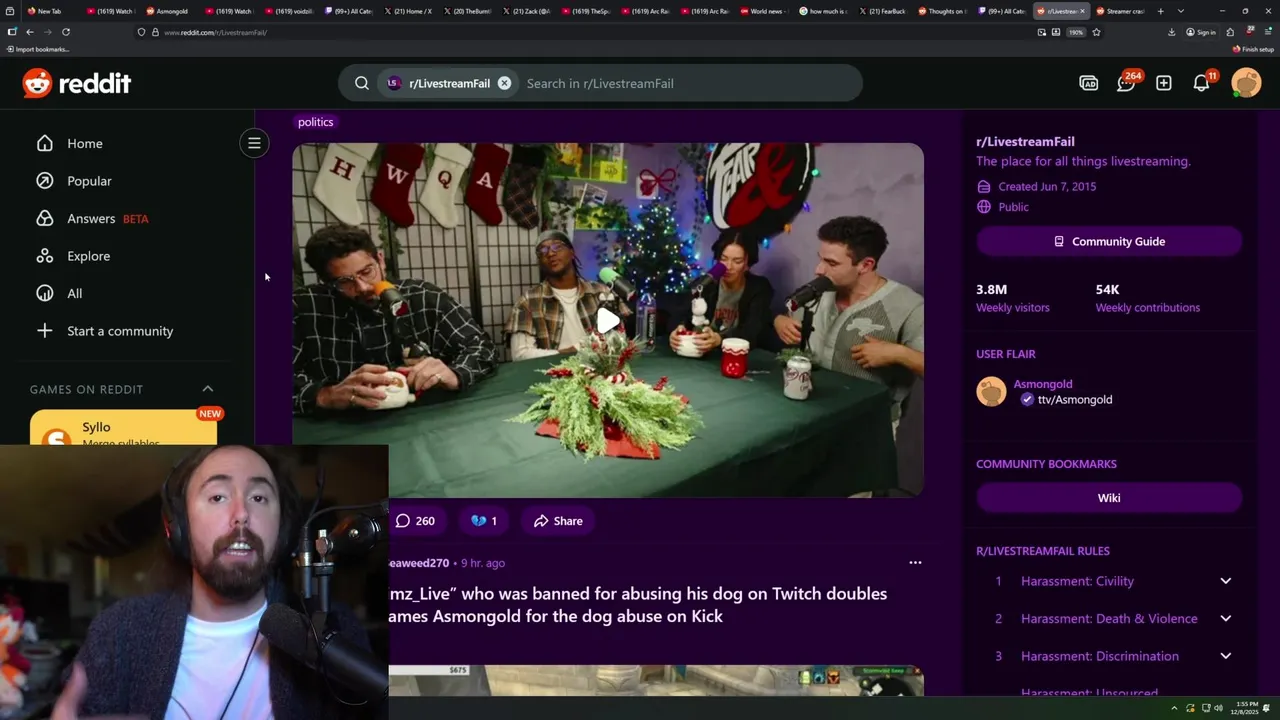Open notifications bell with 11 alerts
The height and width of the screenshot is (720, 1280).
click(1203, 82)
